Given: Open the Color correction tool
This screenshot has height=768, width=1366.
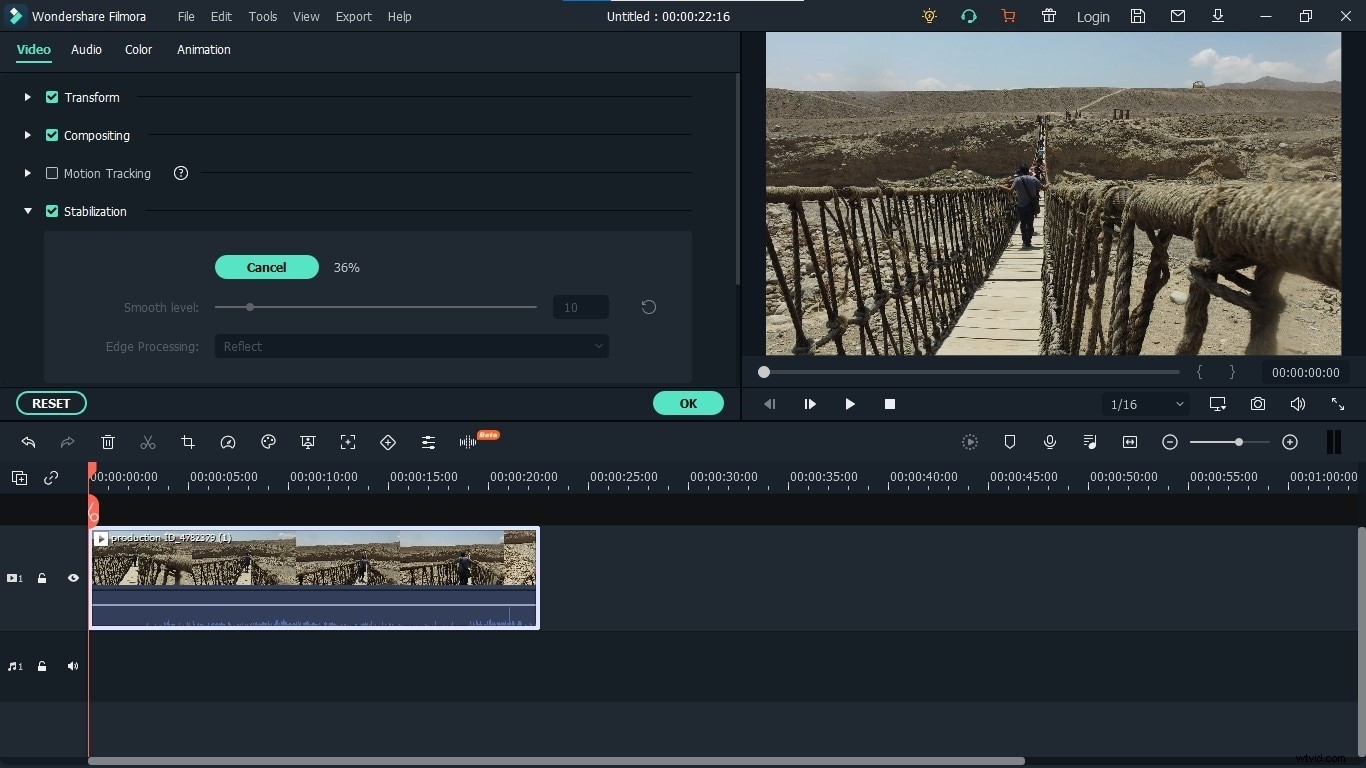Looking at the screenshot, I should [268, 442].
